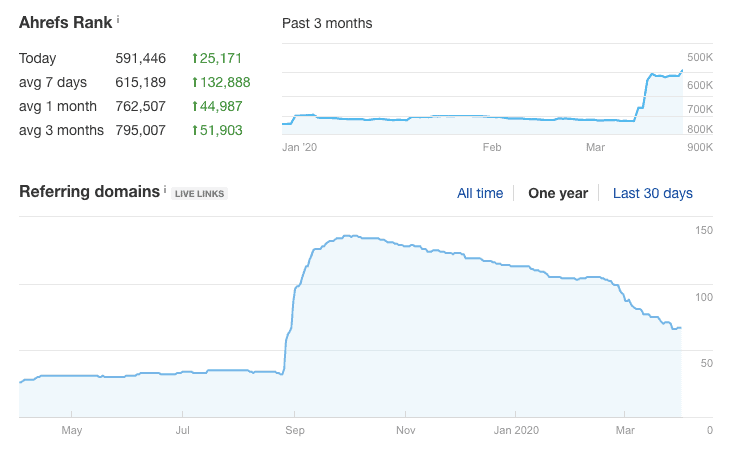This screenshot has height=449, width=733.
Task: Click the 150 axis label on referring domains chart
Action: coord(704,230)
